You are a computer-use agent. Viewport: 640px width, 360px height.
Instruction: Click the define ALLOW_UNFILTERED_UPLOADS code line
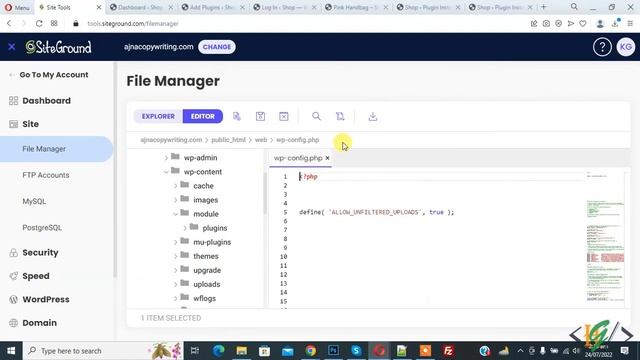click(x=376, y=212)
